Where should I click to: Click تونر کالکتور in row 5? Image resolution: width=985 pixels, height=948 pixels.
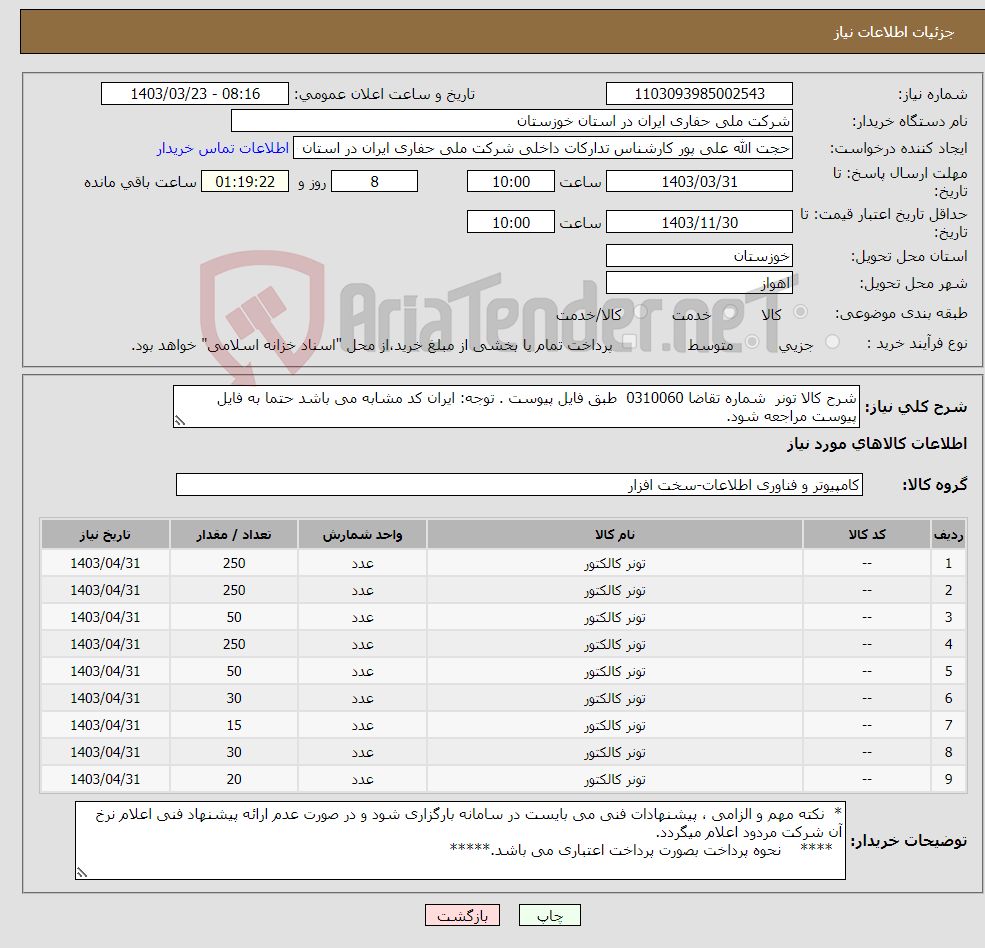(615, 672)
